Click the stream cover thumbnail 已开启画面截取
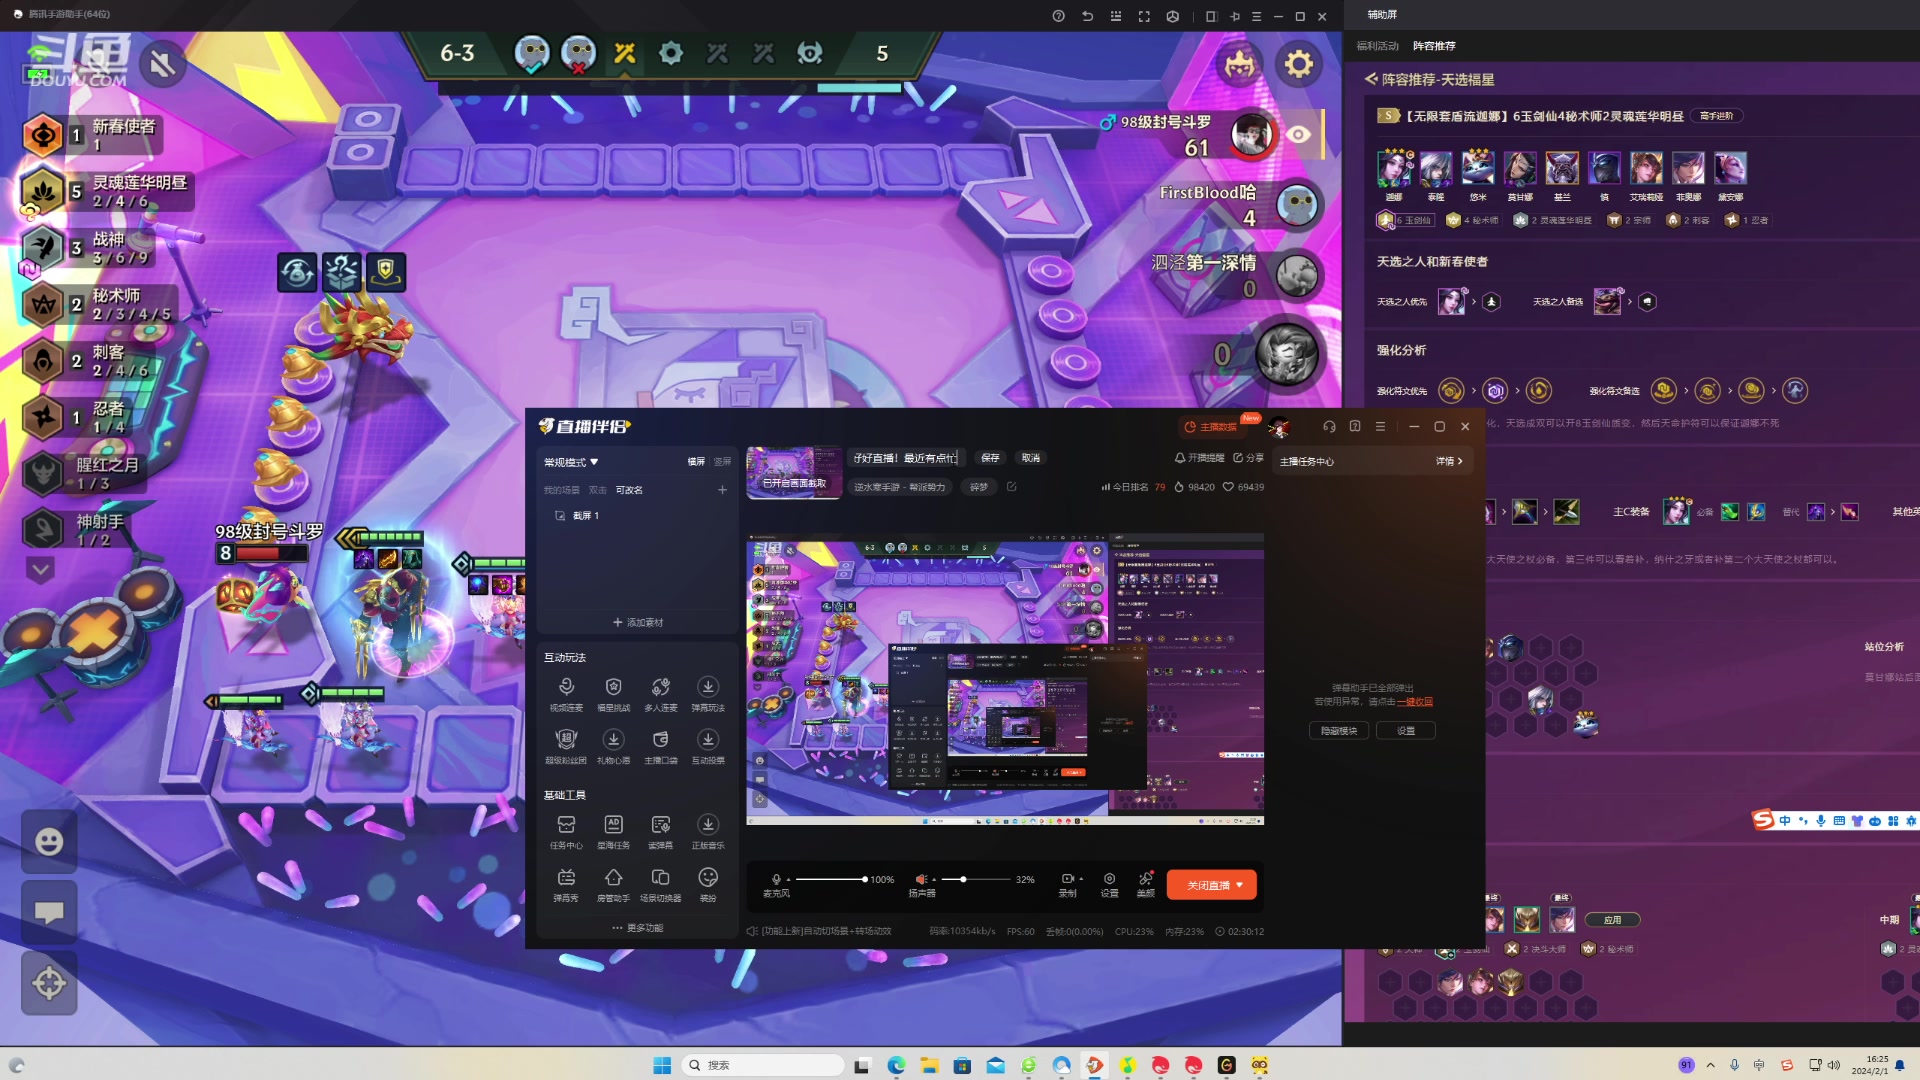Screen dimensions: 1920x1080 point(794,473)
